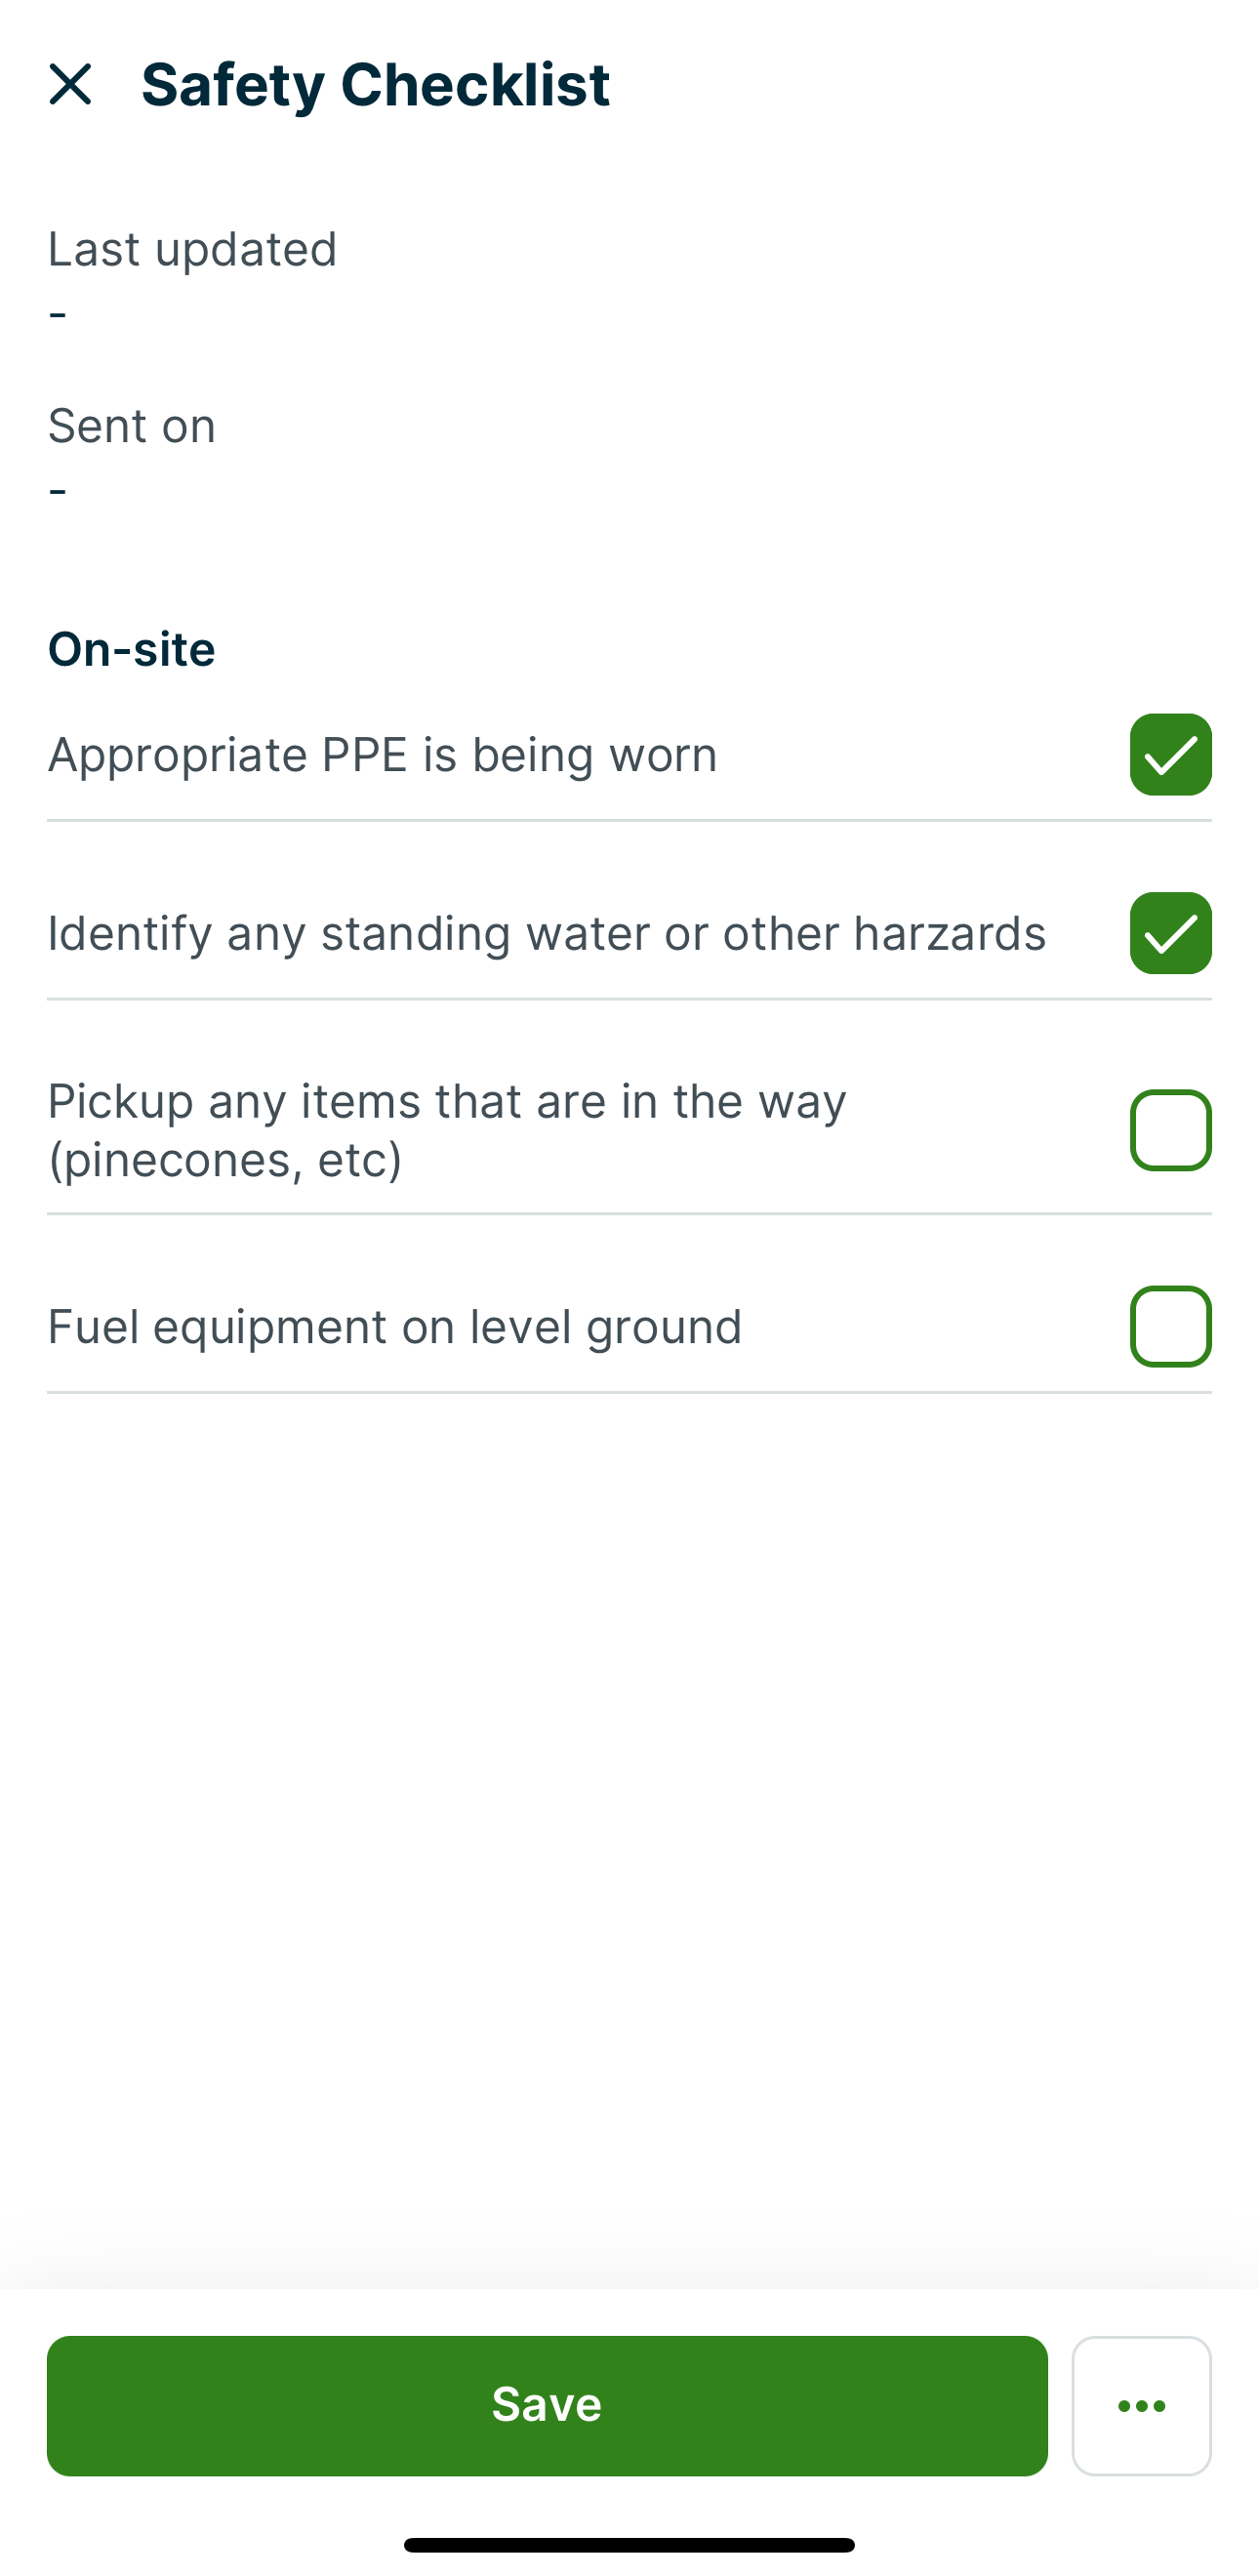Select the On-site section header

(x=131, y=648)
